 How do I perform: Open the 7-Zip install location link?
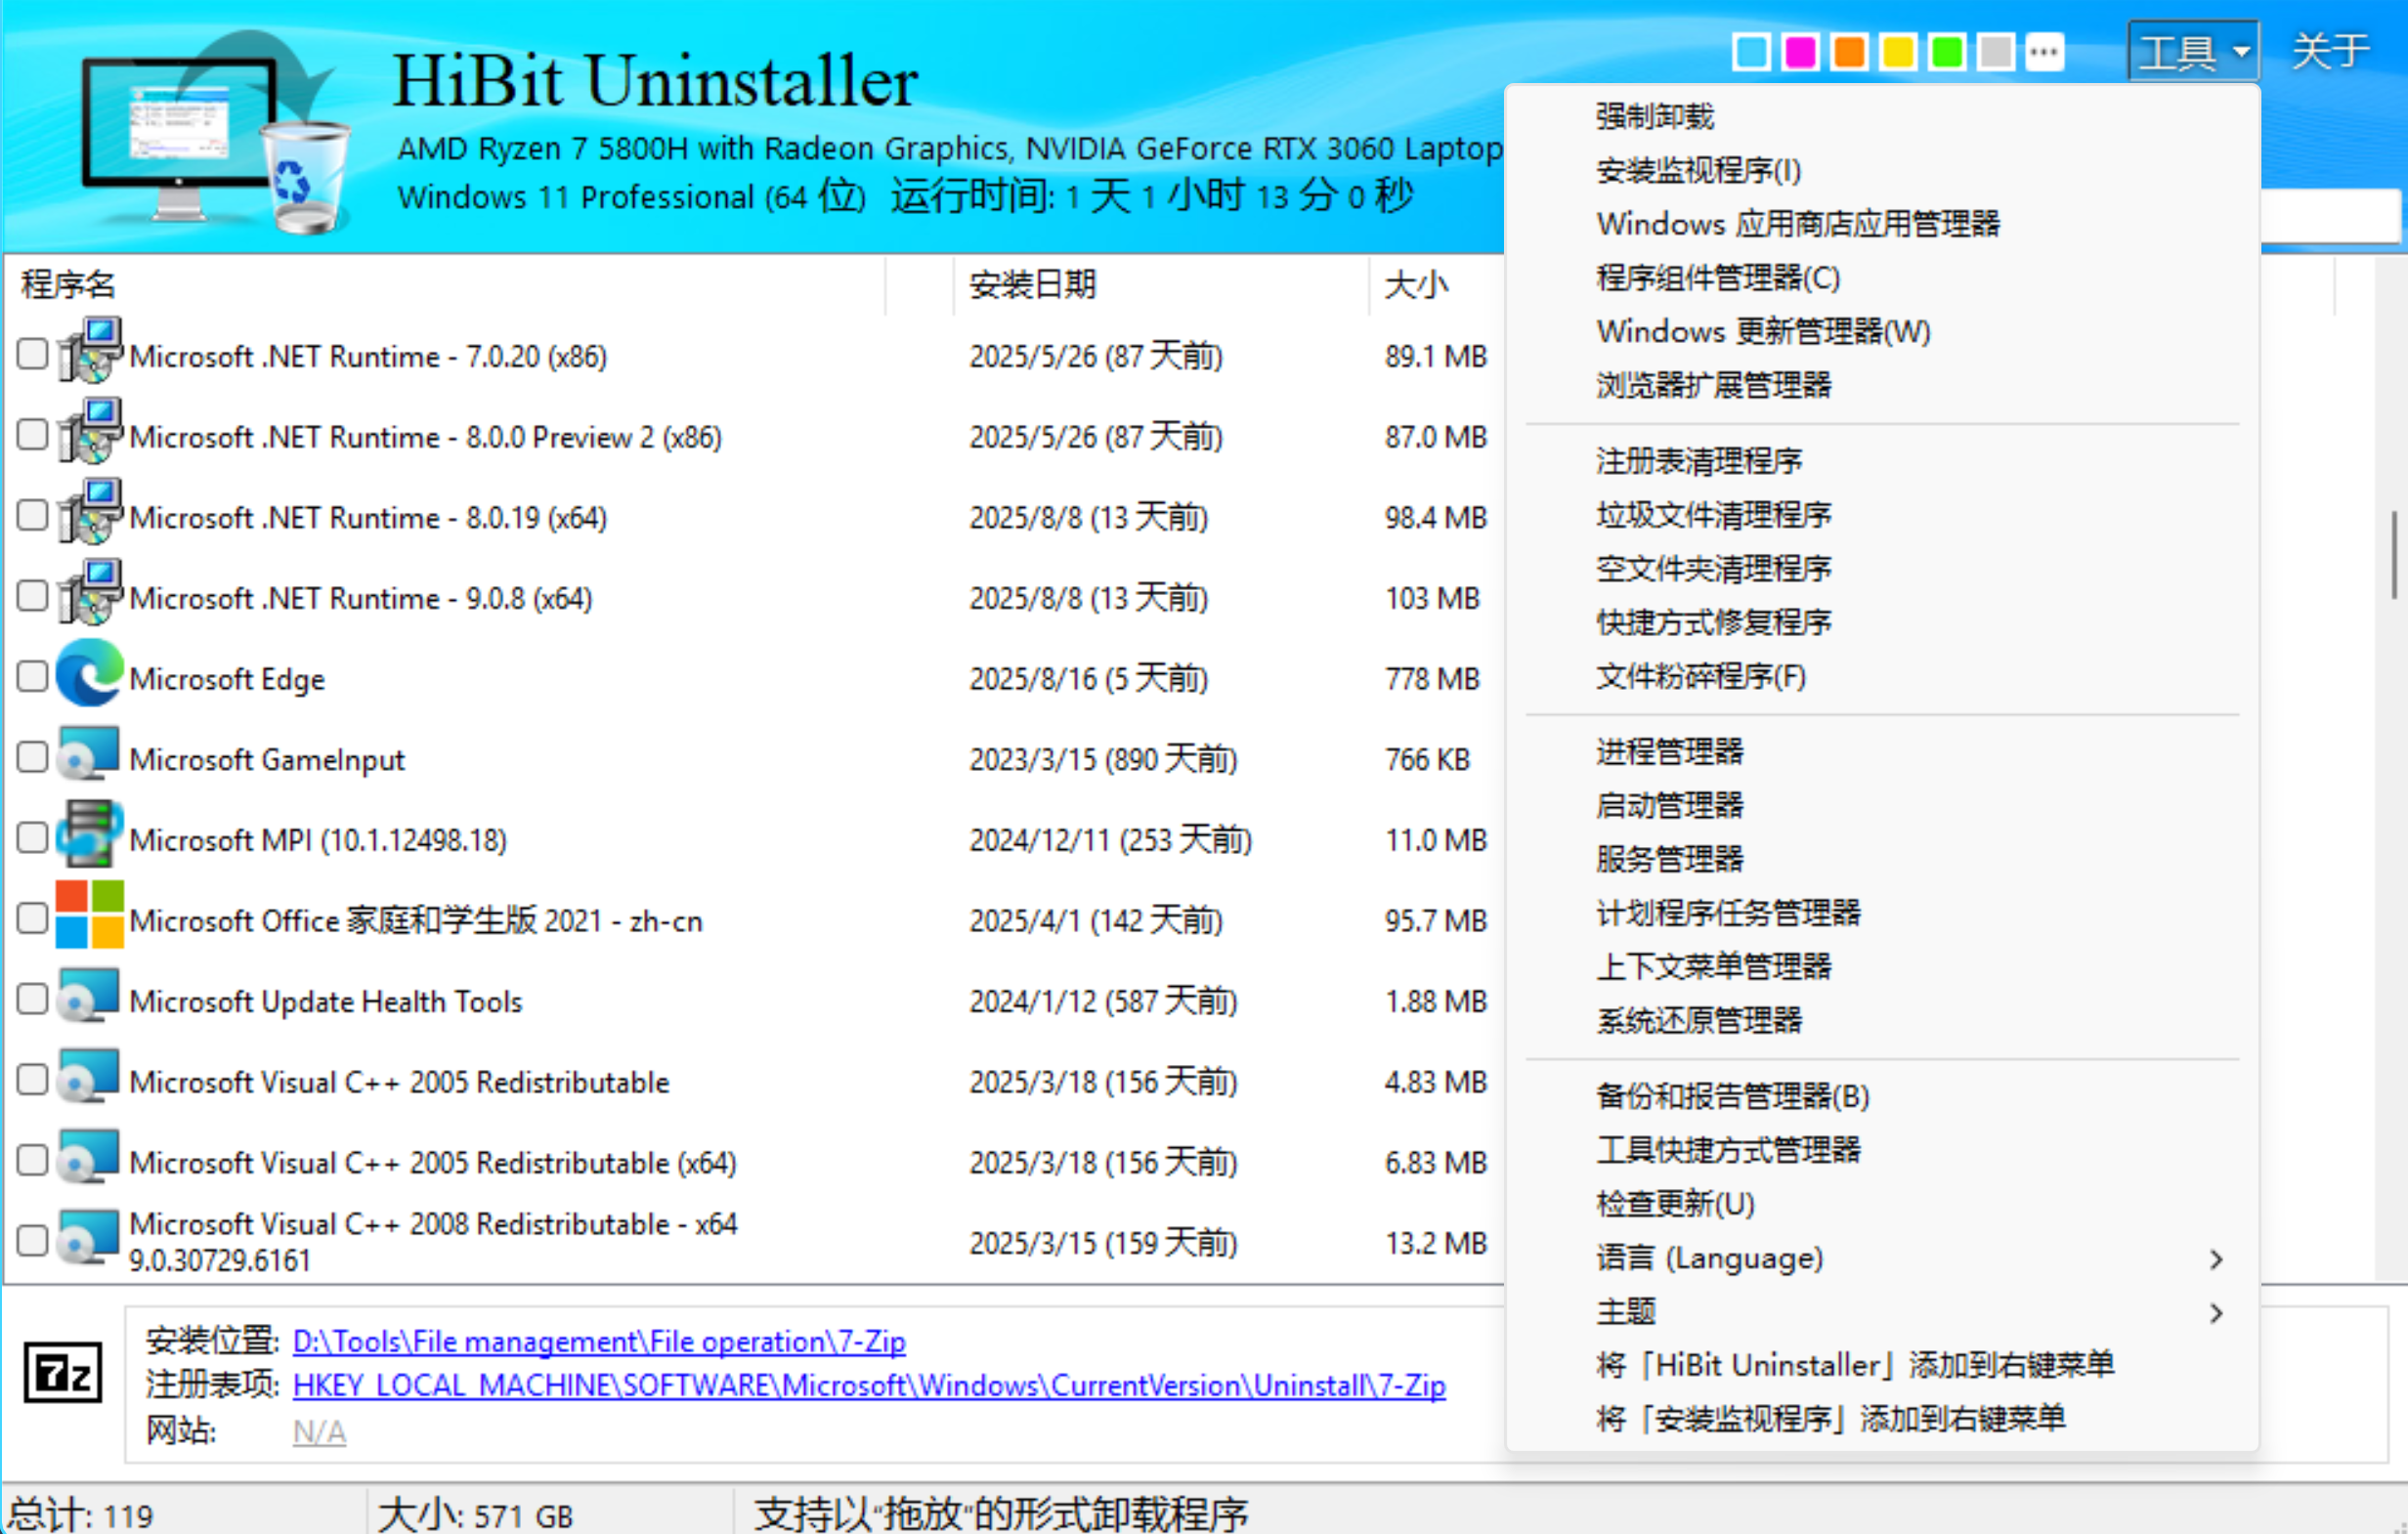598,1341
